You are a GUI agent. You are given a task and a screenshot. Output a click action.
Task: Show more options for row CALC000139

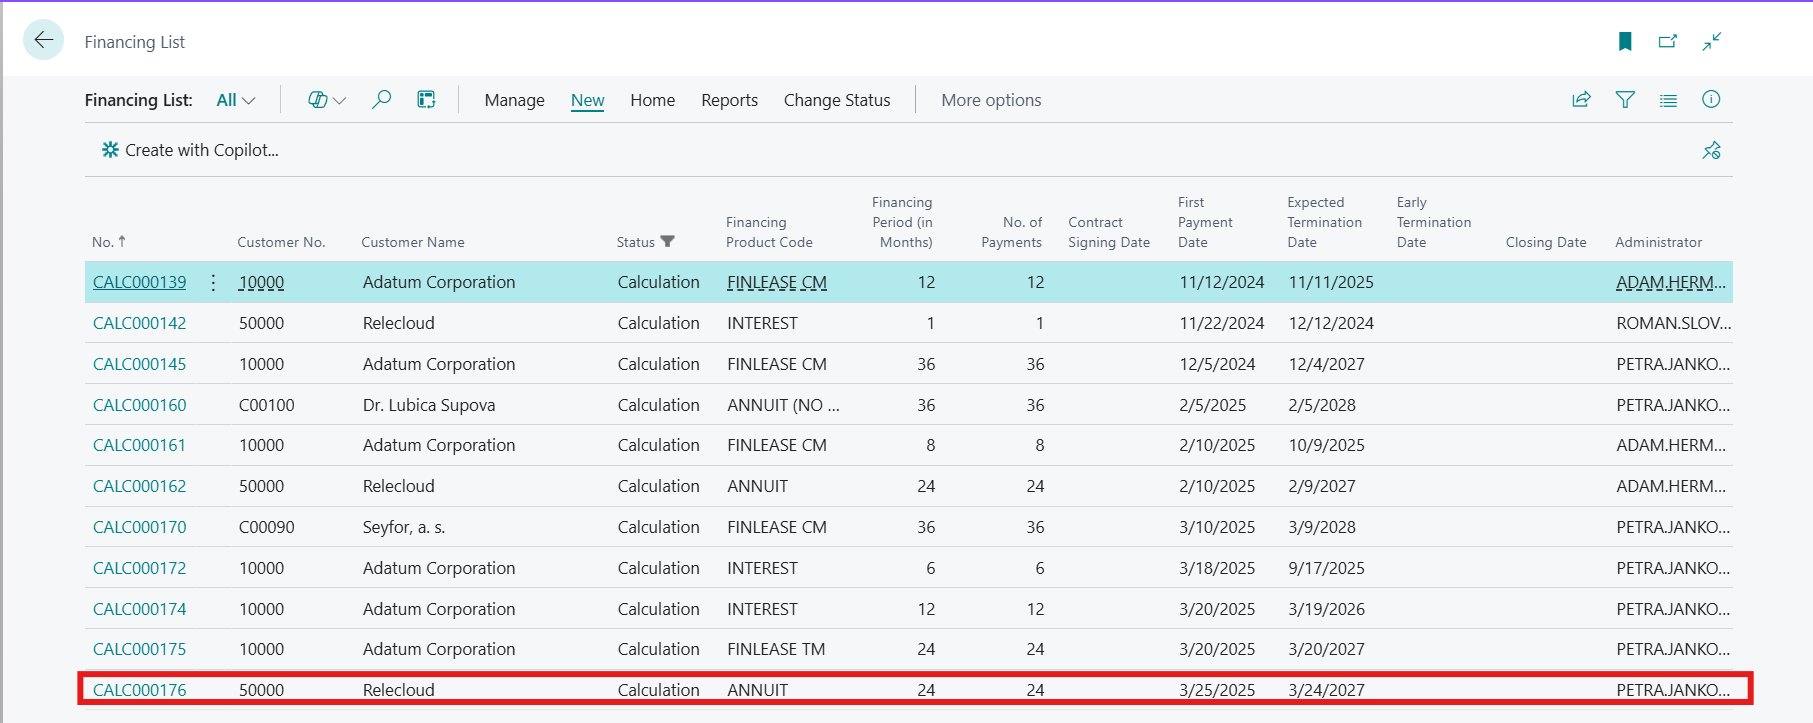click(213, 283)
